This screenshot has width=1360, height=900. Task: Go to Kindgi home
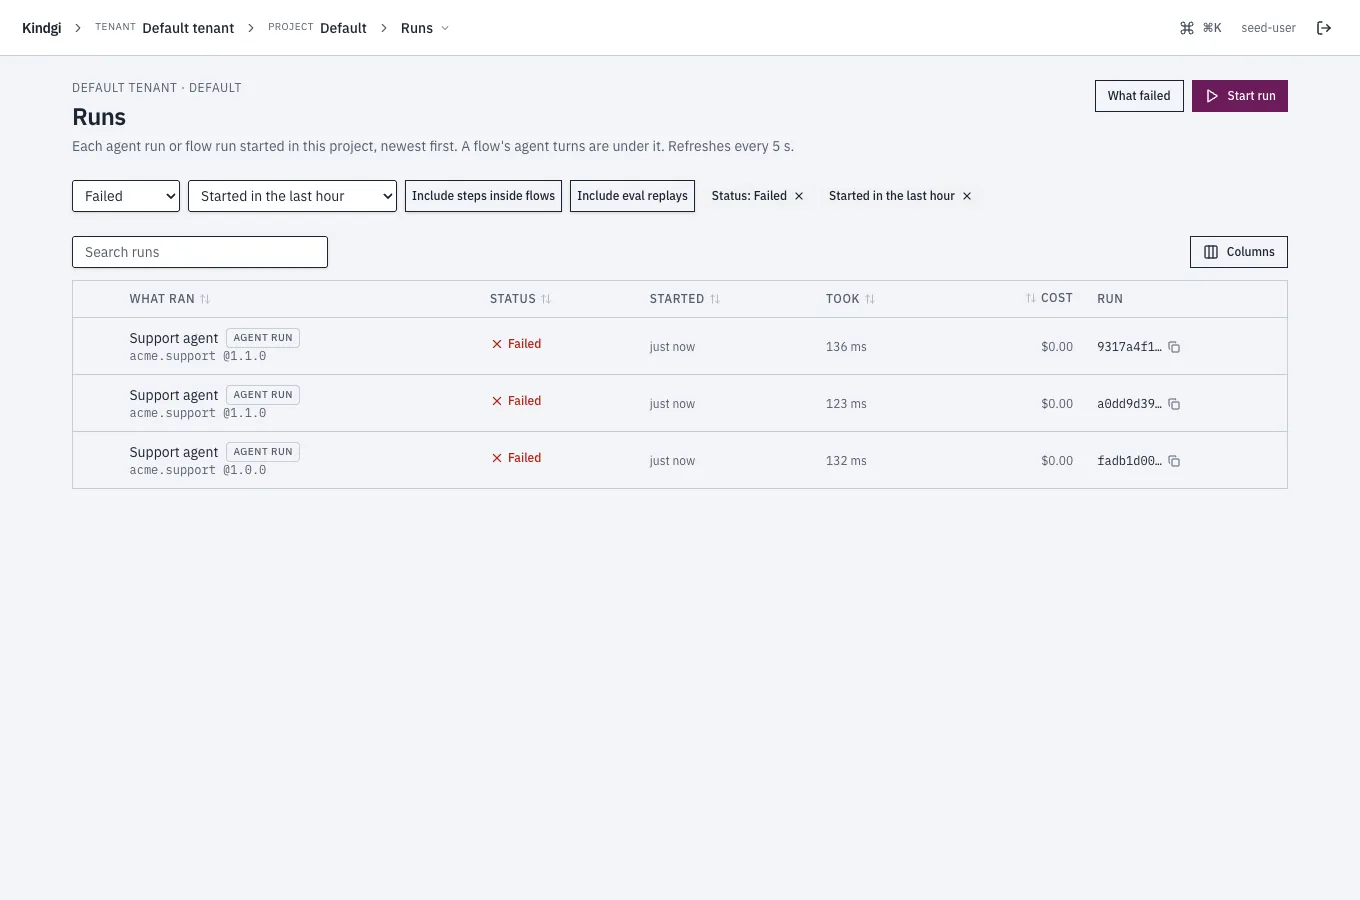click(42, 28)
